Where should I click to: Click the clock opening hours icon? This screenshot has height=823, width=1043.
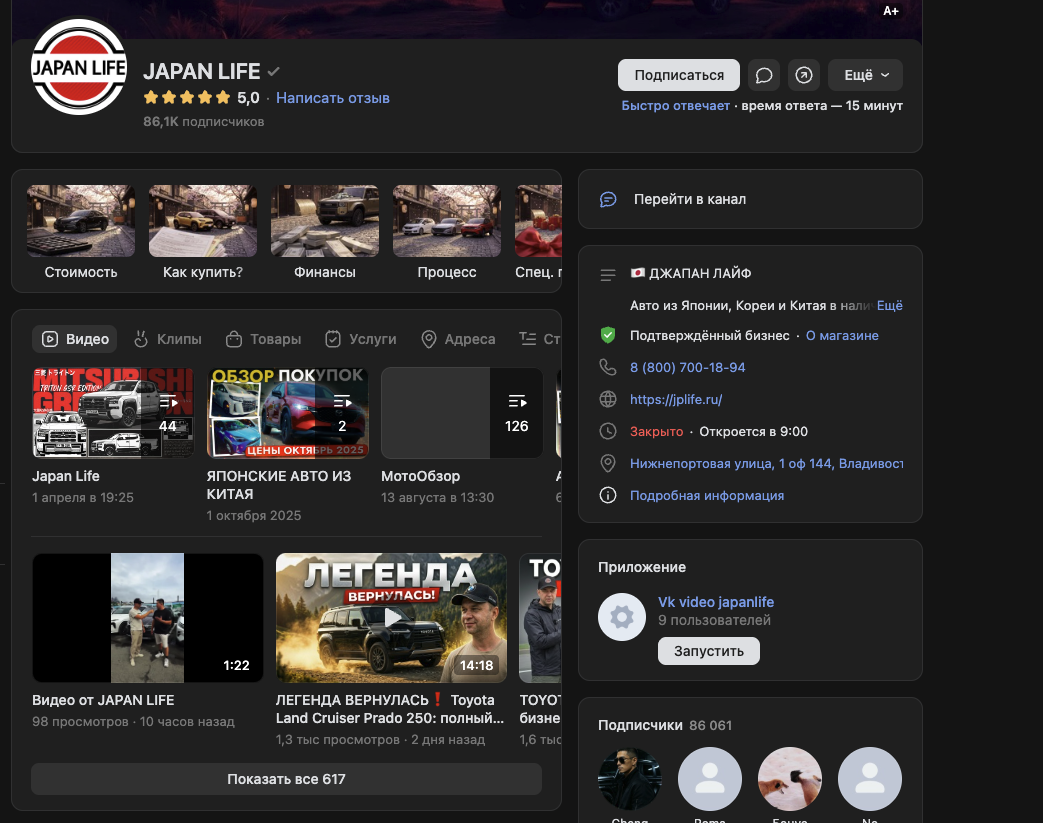click(608, 431)
